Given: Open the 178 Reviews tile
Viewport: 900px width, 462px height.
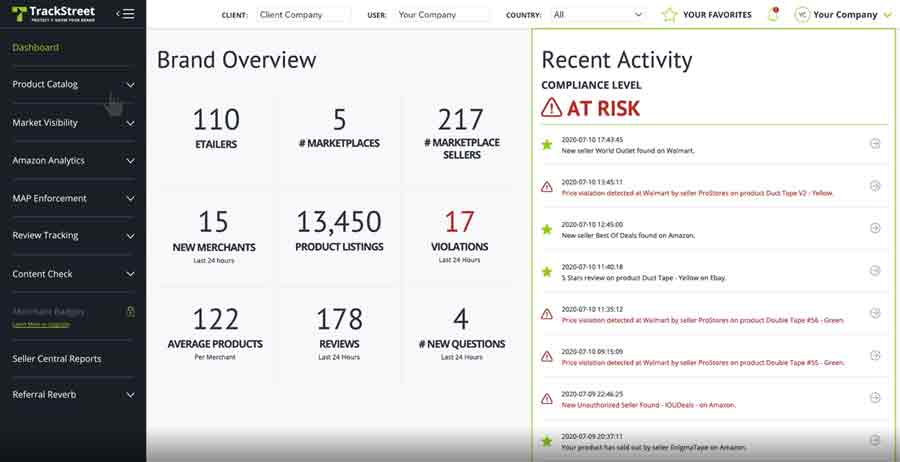Looking at the screenshot, I should 339,335.
